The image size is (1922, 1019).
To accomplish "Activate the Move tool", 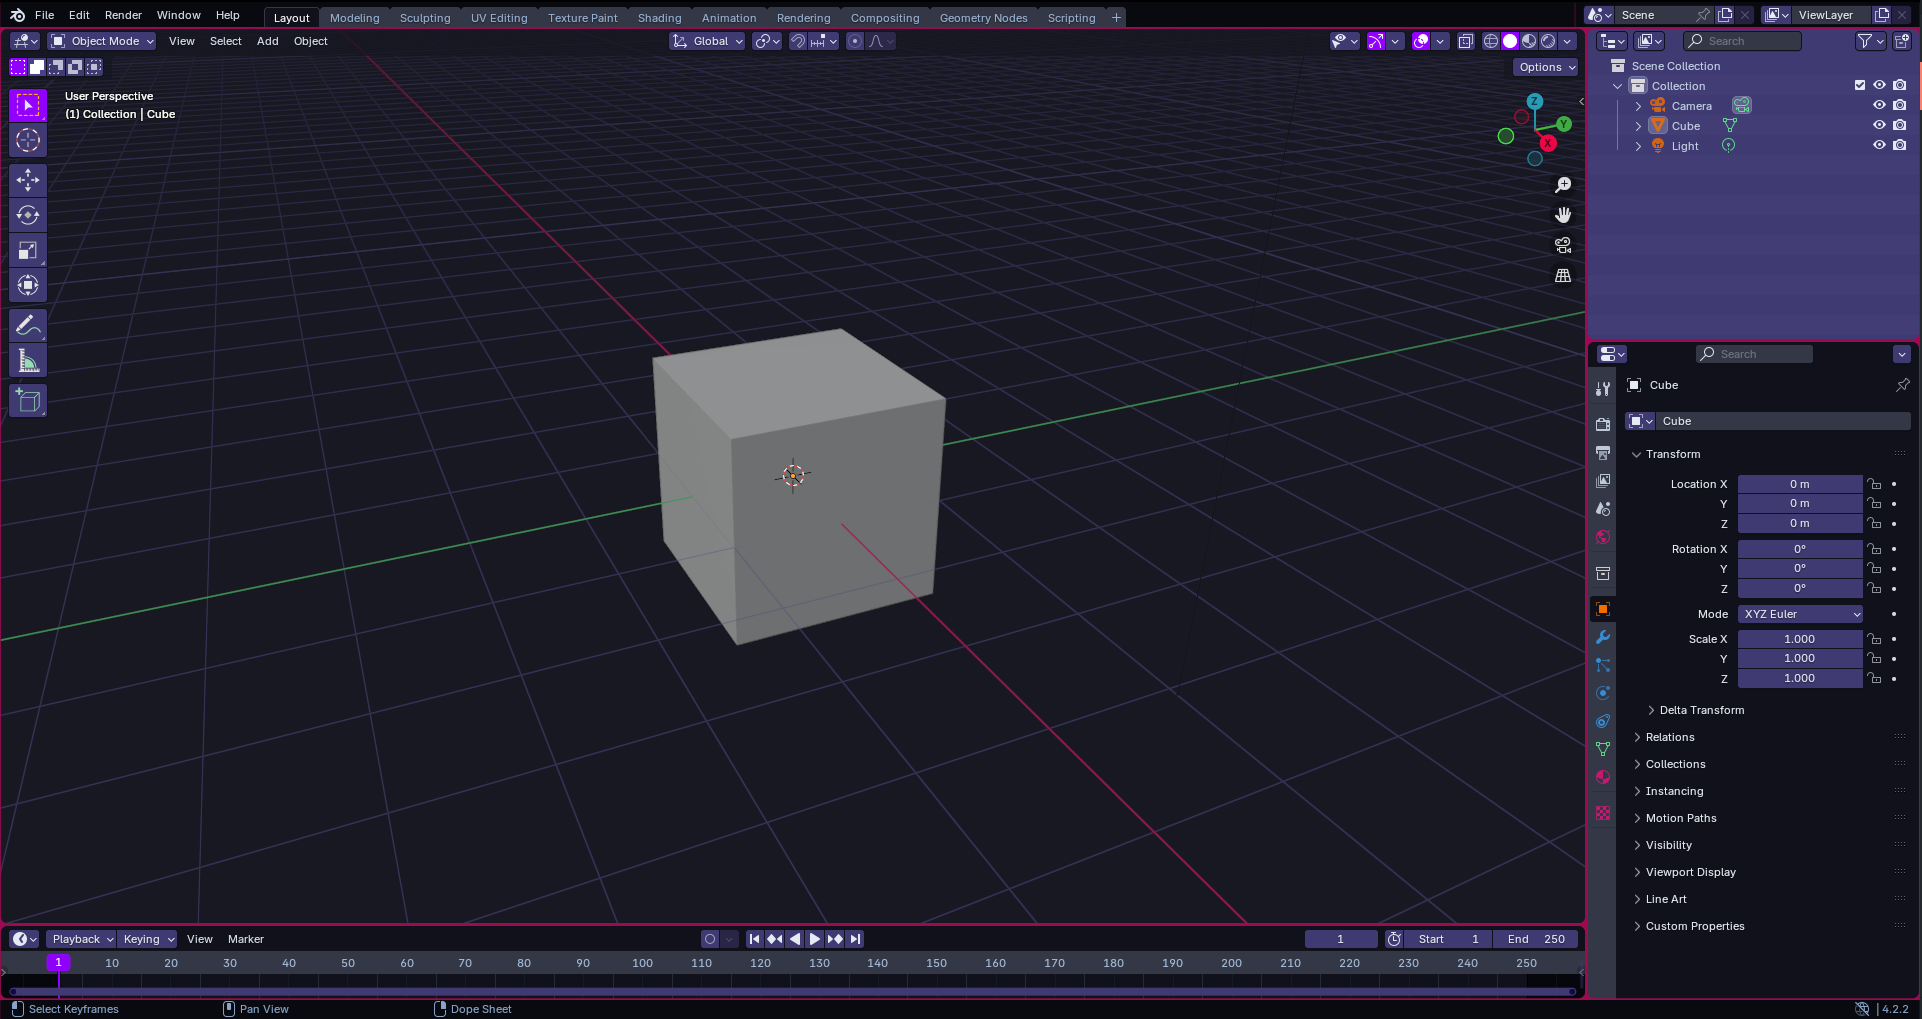I will tap(28, 180).
